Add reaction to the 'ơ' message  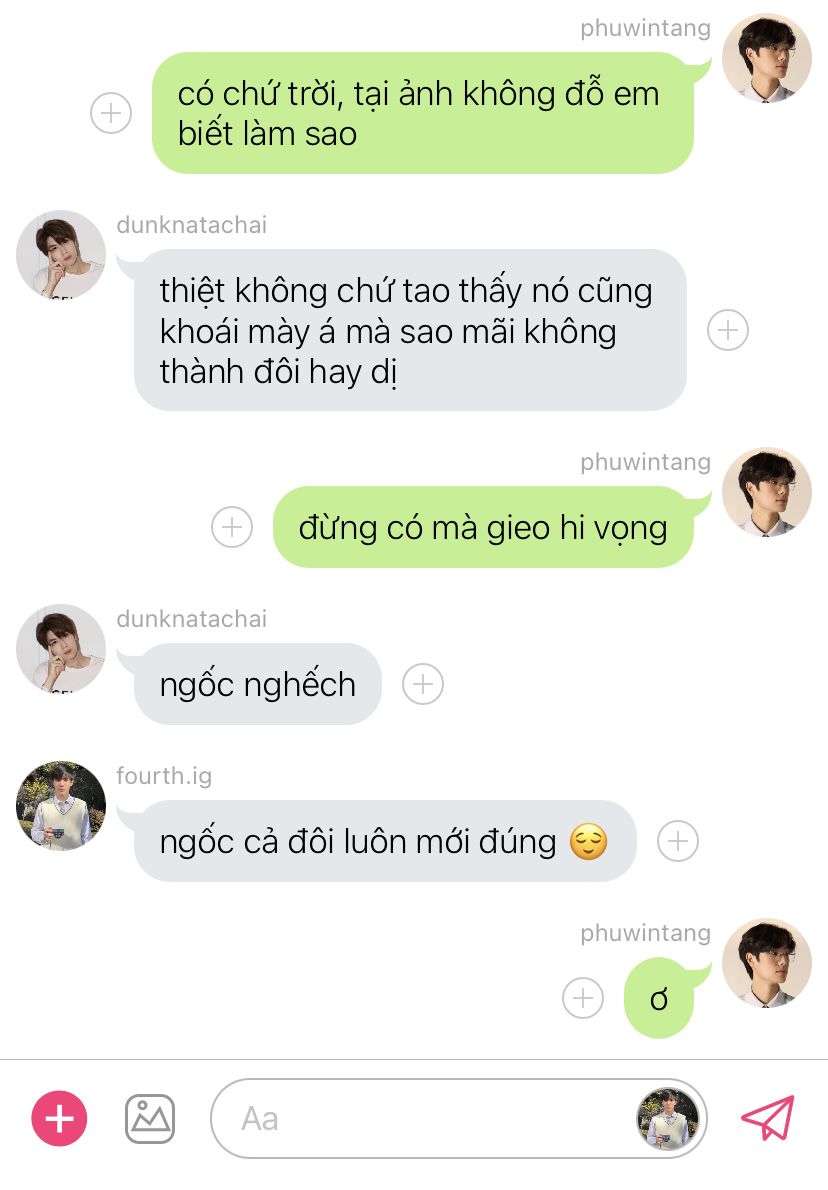tap(583, 997)
